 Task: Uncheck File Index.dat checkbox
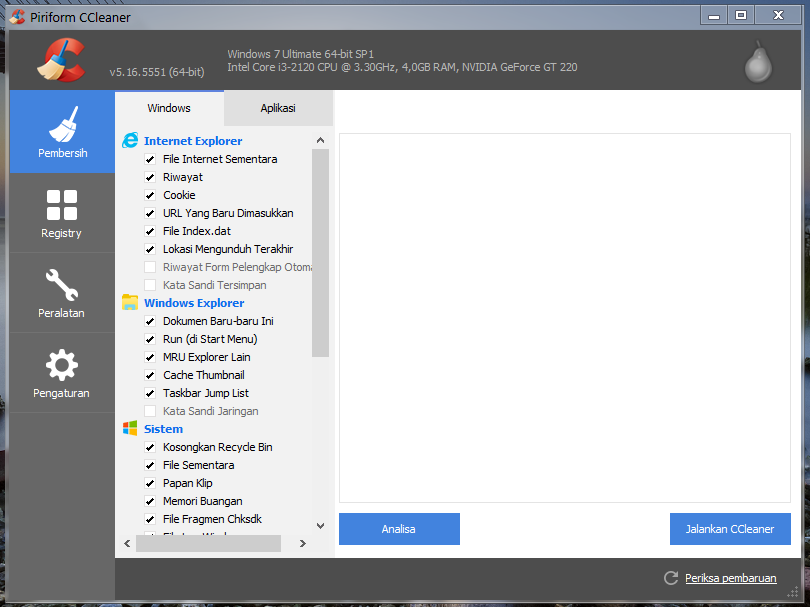click(150, 231)
